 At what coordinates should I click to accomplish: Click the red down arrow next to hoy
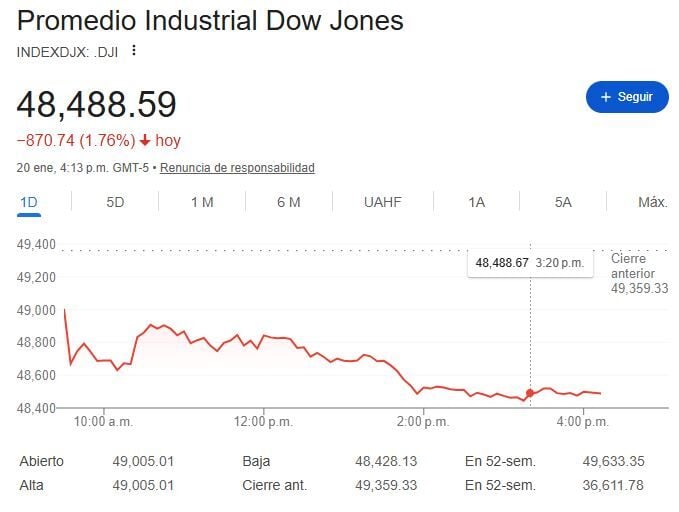coord(144,141)
